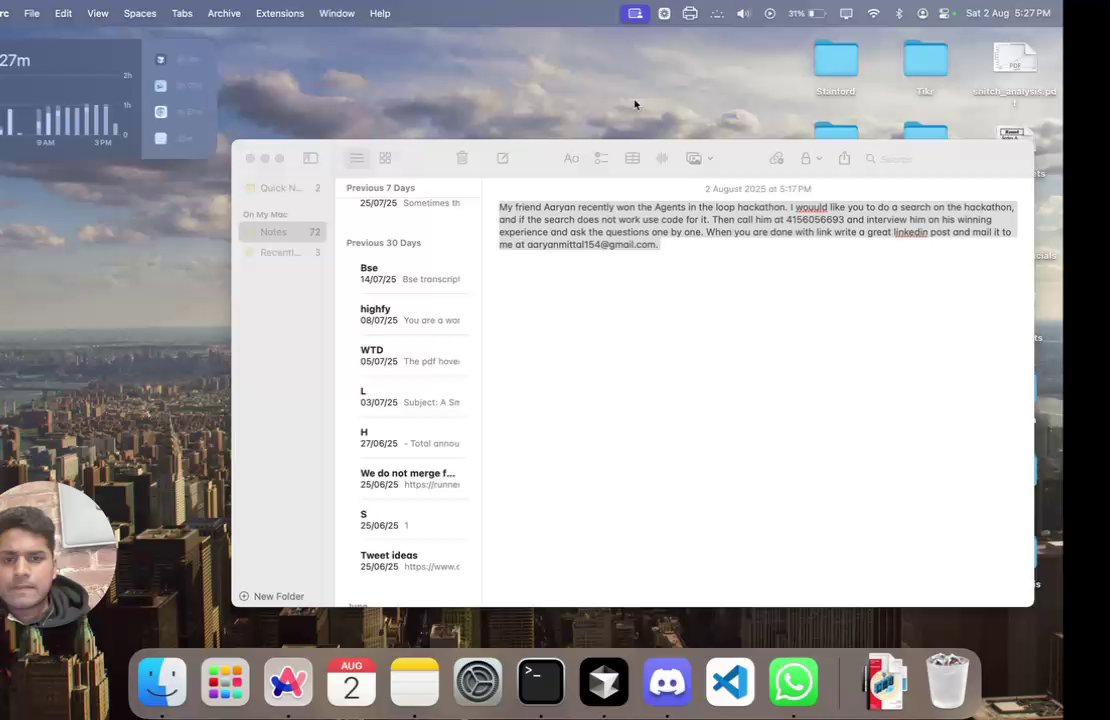Open the WTD note

[x=410, y=355]
